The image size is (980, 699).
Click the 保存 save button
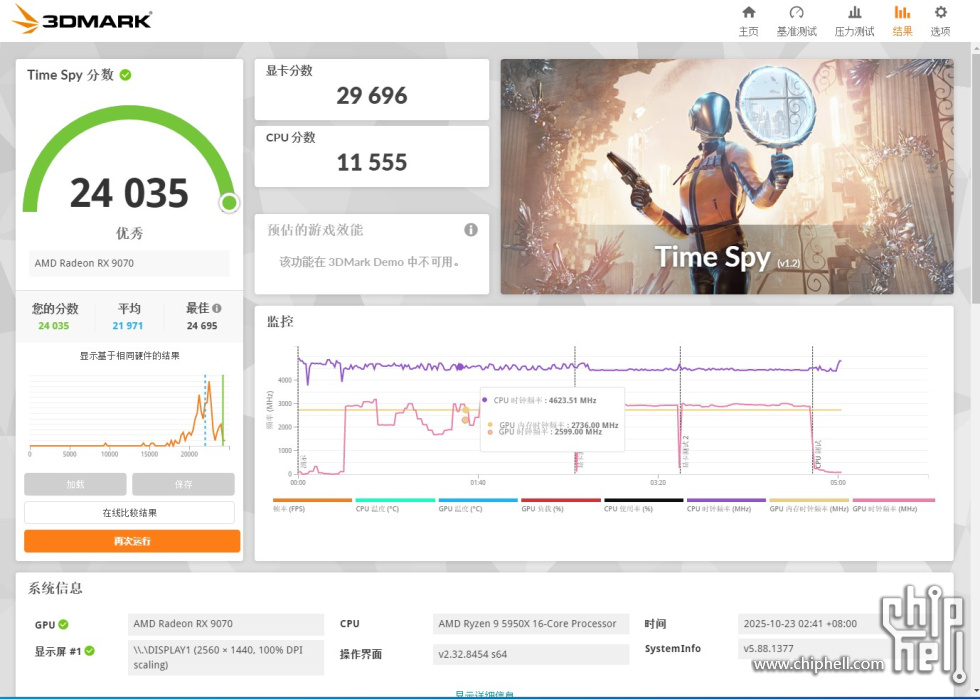183,484
